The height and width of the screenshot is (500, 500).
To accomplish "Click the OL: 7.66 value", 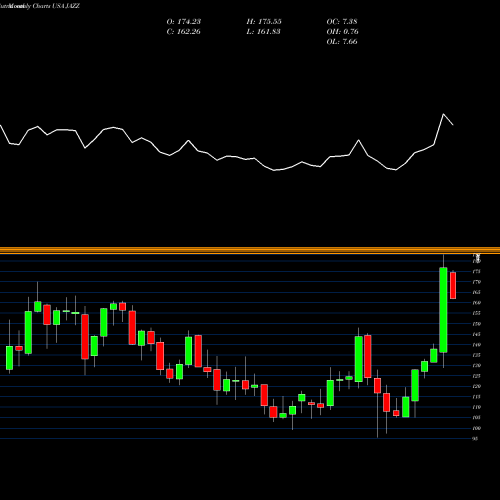I will coord(342,42).
